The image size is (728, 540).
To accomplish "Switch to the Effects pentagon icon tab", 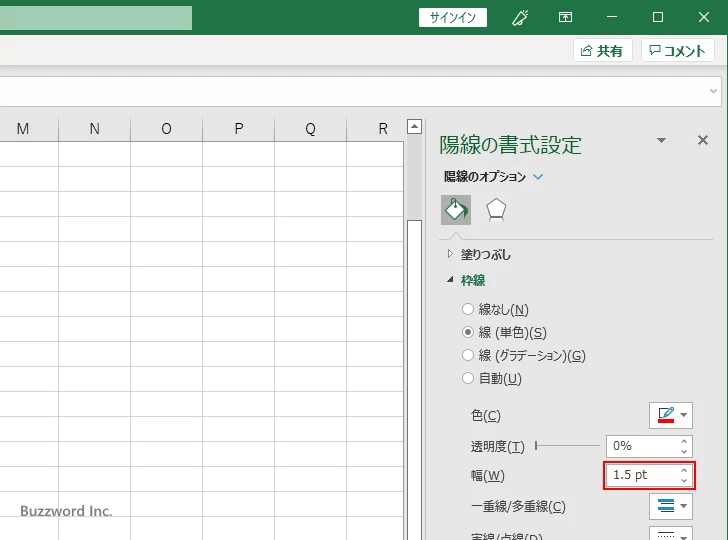I will [x=496, y=210].
